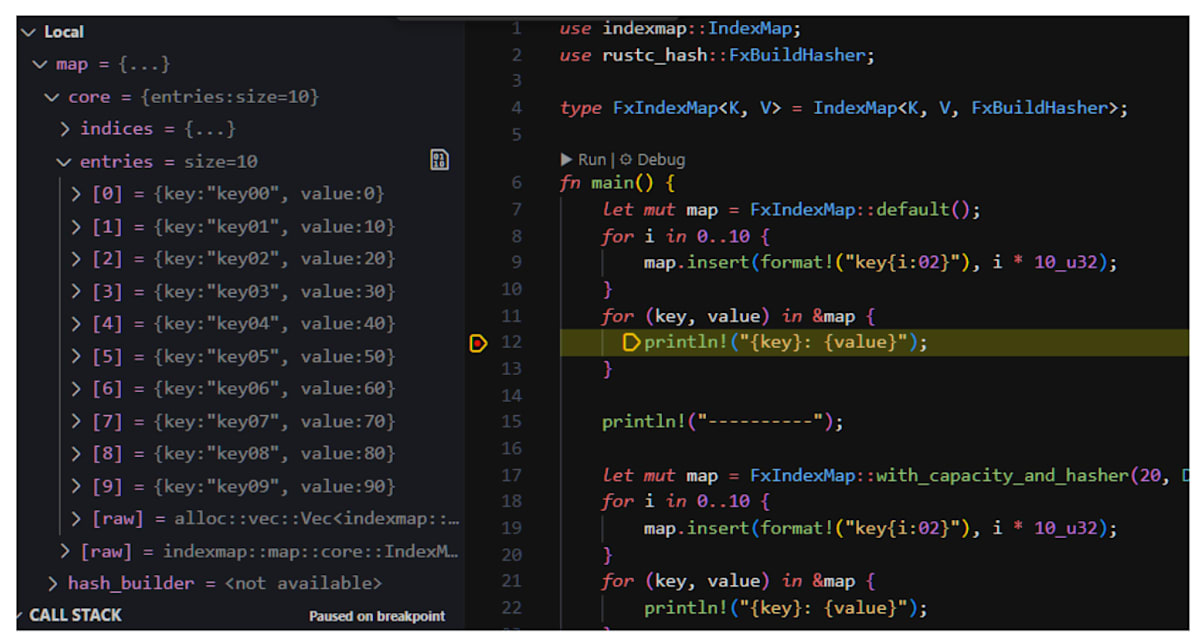Click the println statement on line 22

click(x=786, y=608)
